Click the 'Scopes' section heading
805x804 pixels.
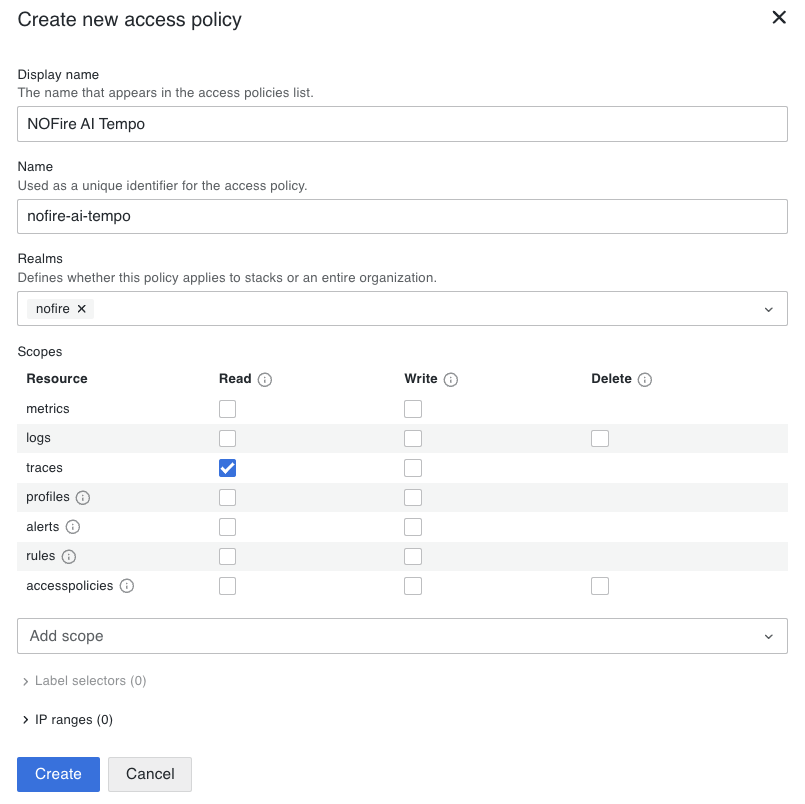[x=40, y=352]
